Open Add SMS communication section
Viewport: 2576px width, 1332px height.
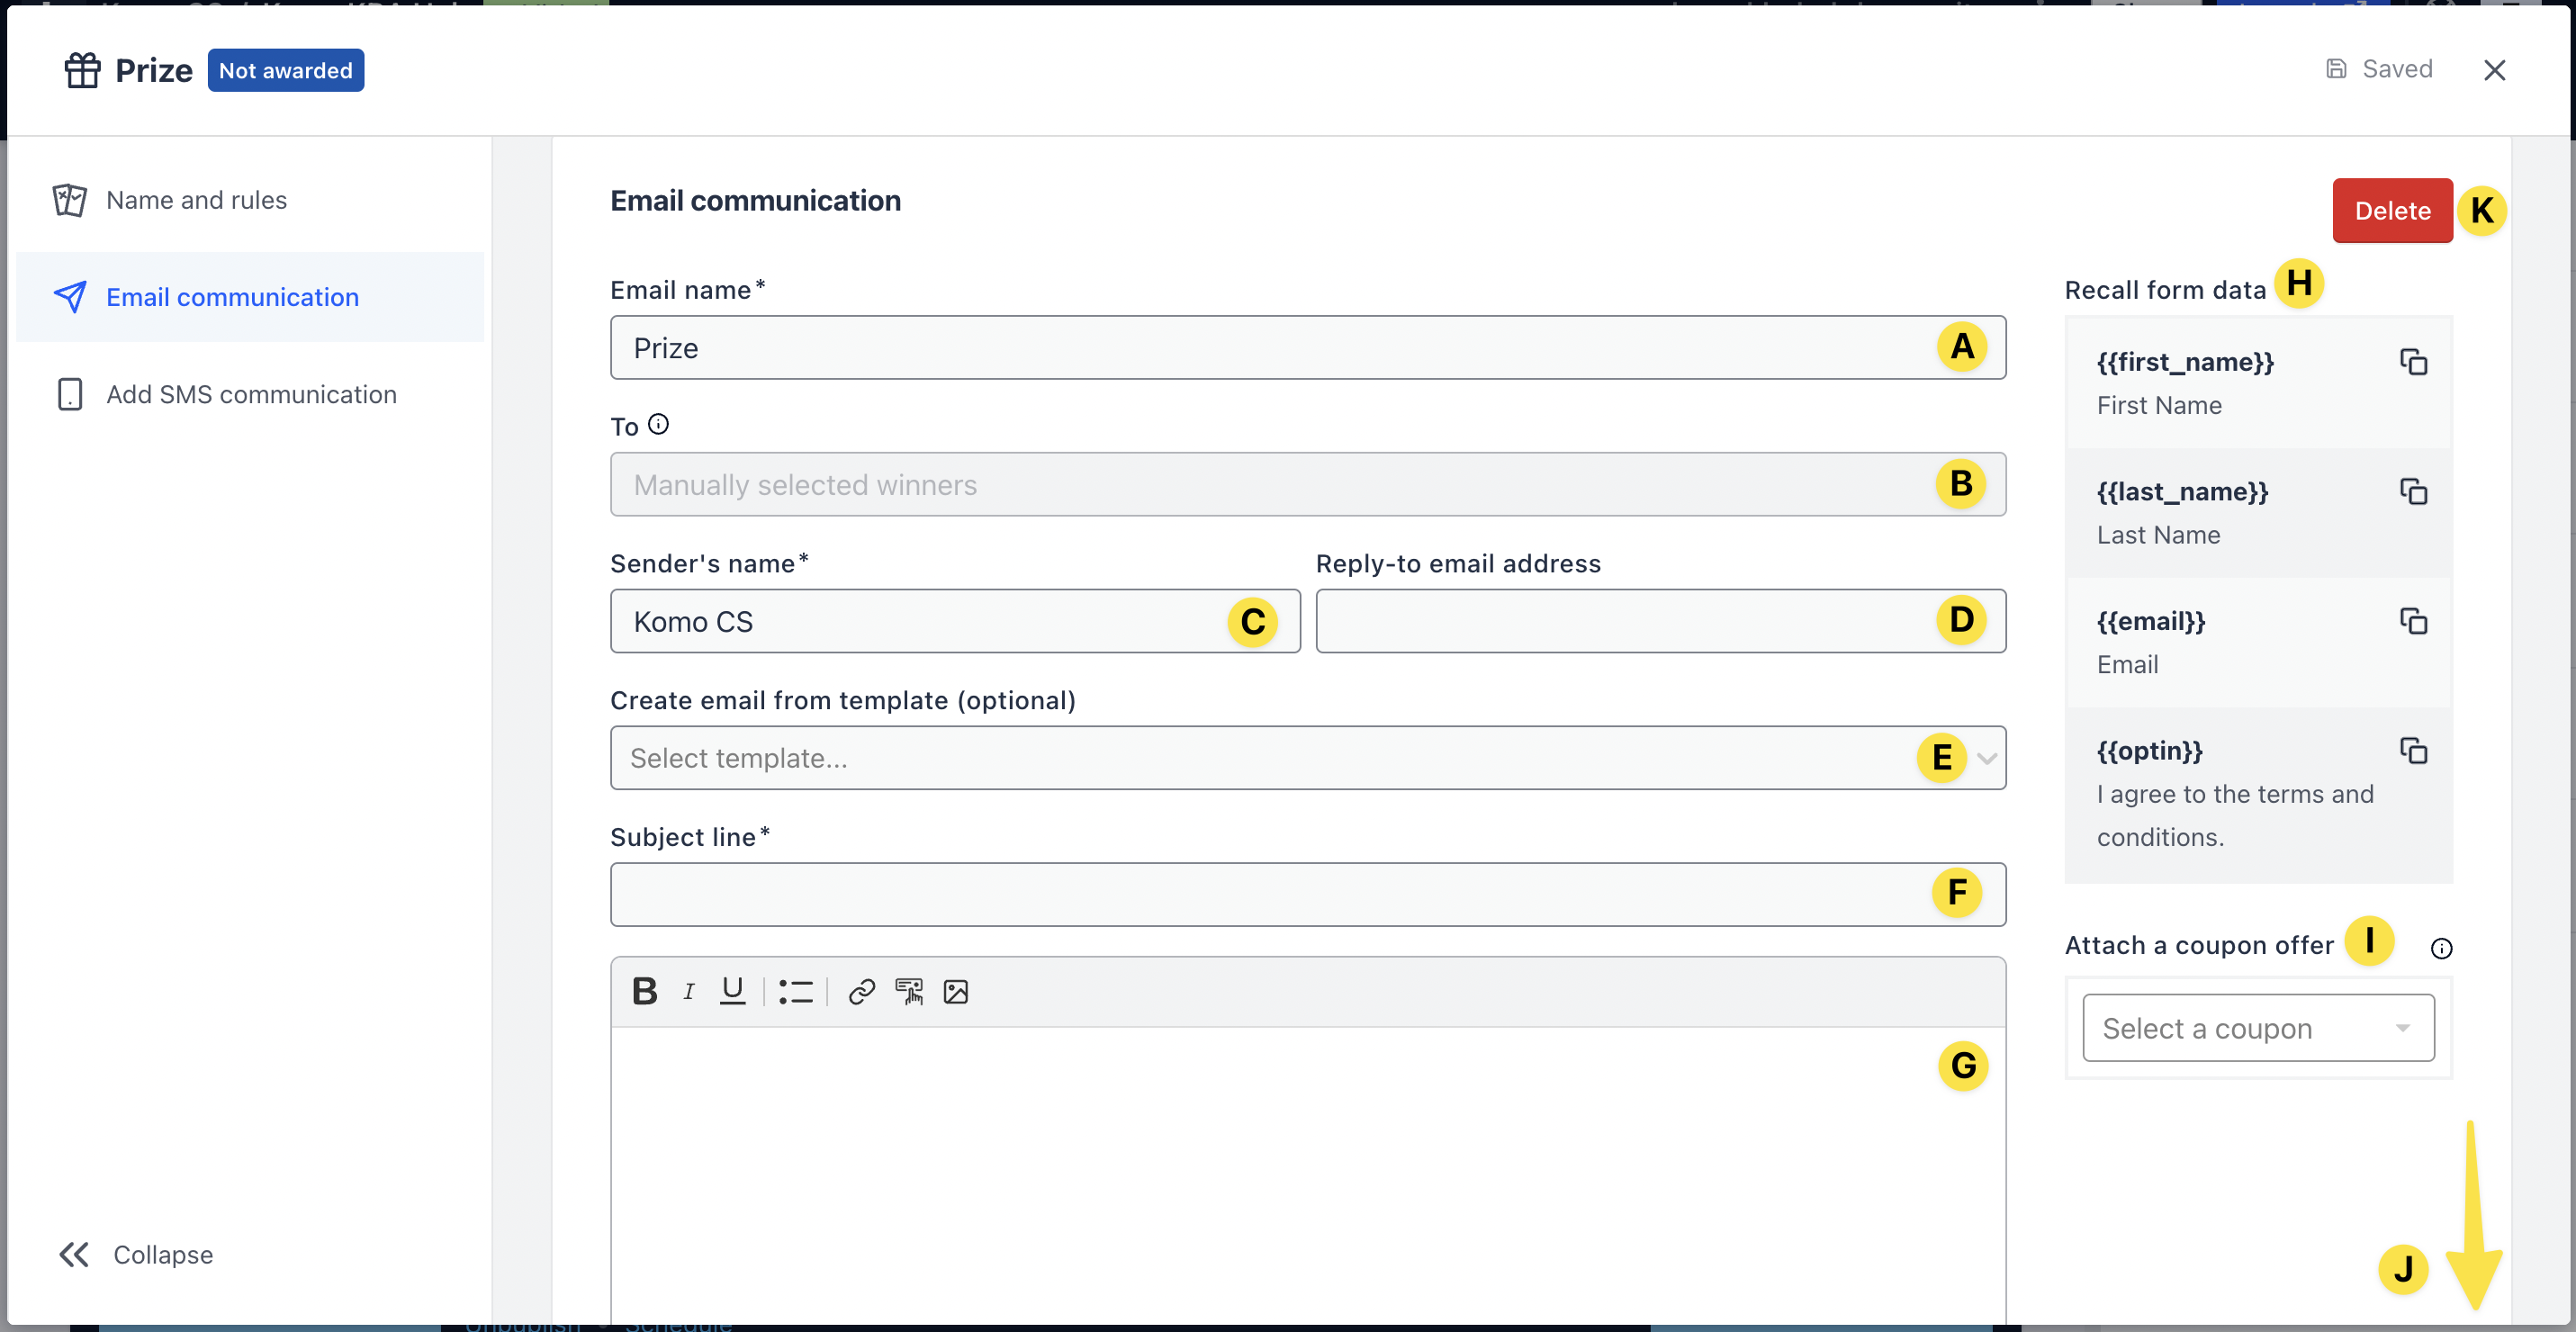click(250, 394)
